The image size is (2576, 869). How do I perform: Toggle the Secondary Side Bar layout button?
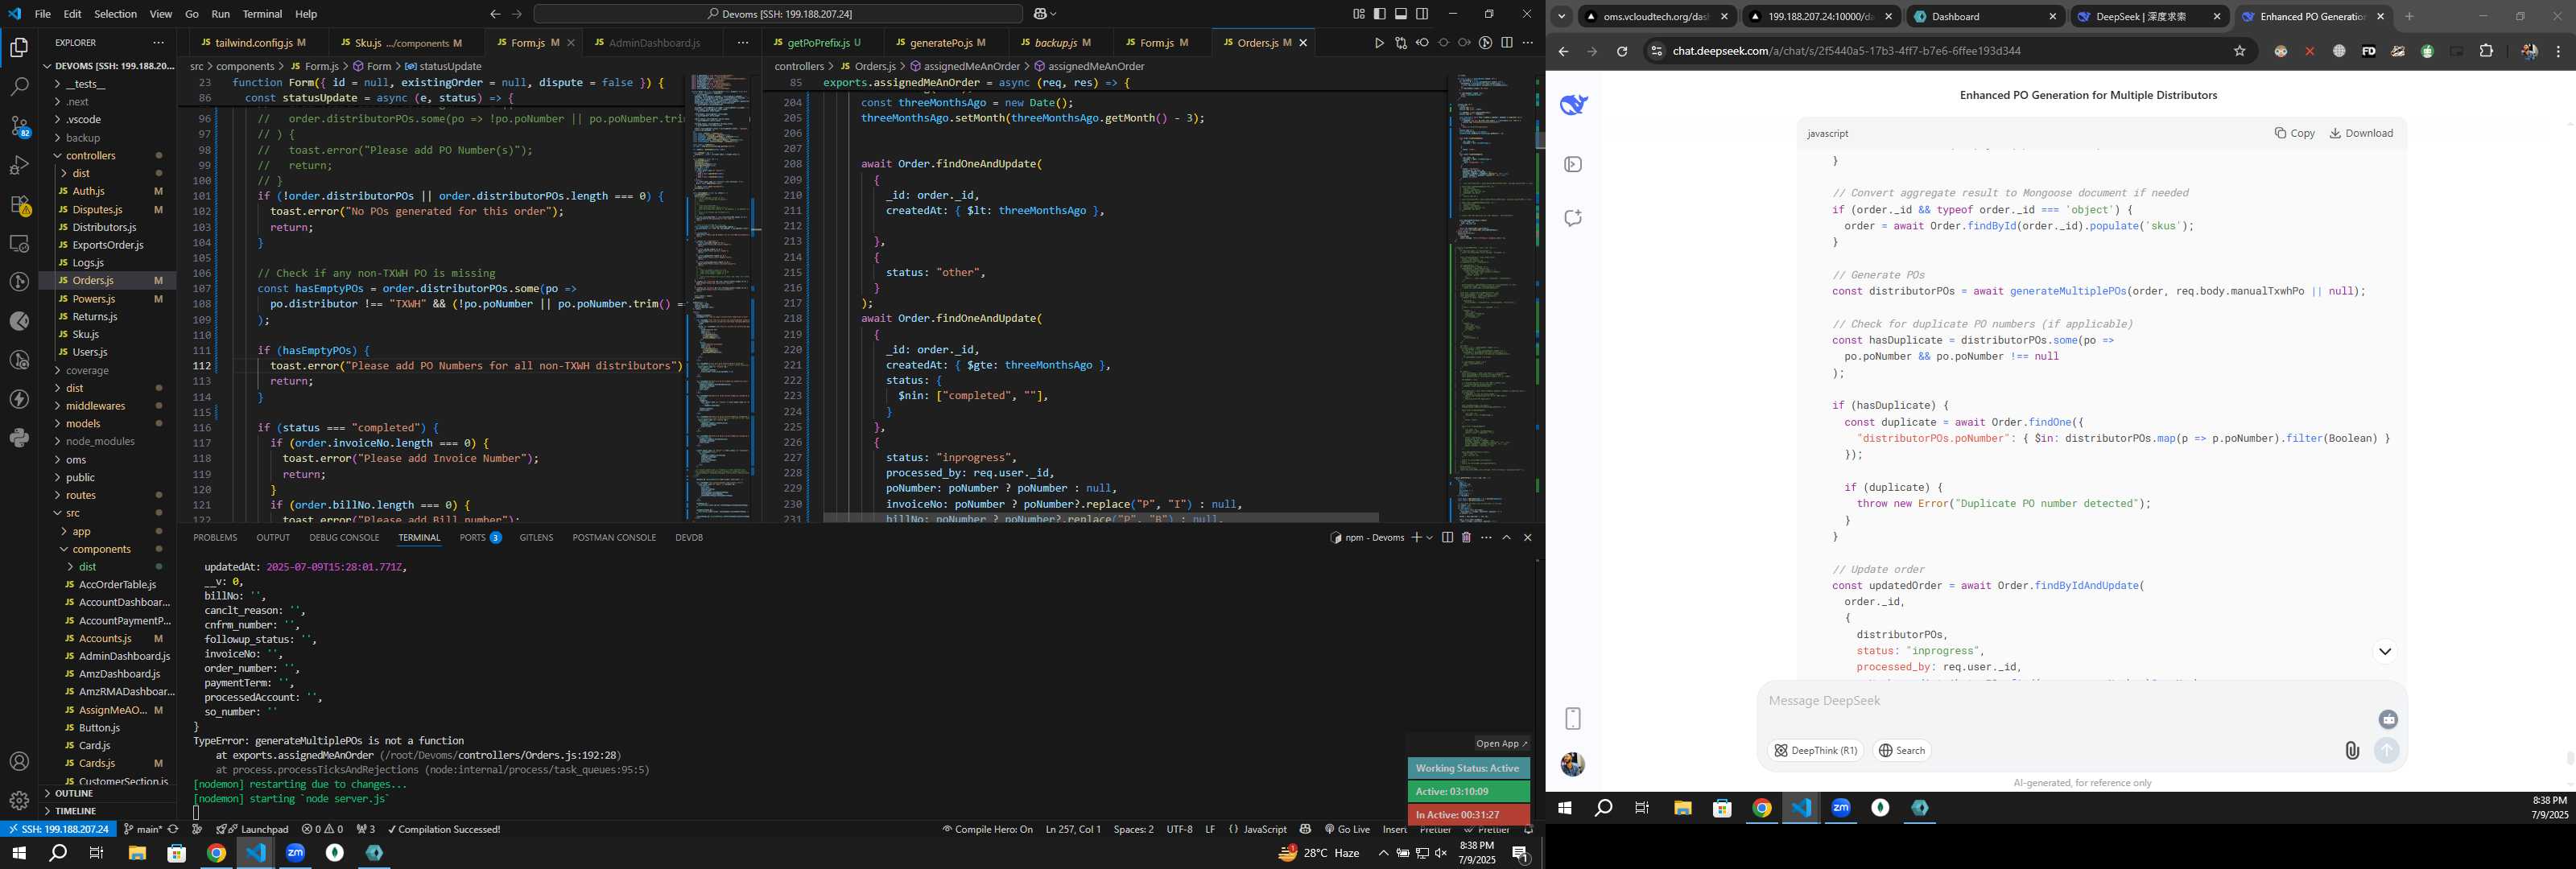click(1422, 14)
